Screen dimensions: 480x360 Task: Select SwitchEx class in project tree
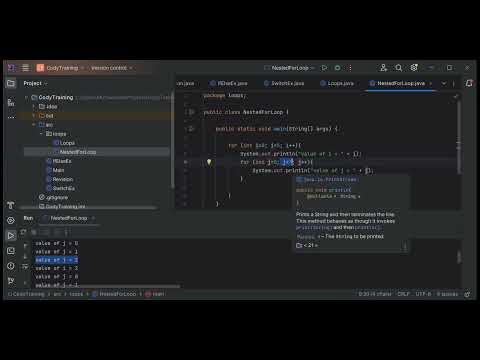60,188
